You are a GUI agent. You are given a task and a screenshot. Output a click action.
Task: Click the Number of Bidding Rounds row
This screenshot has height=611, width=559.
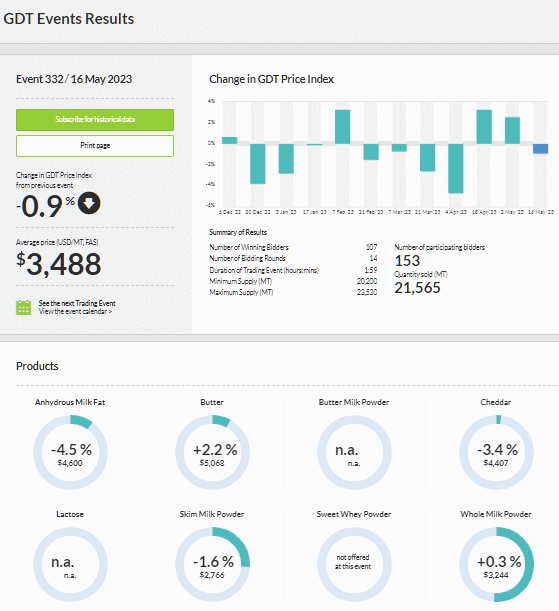pos(293,258)
